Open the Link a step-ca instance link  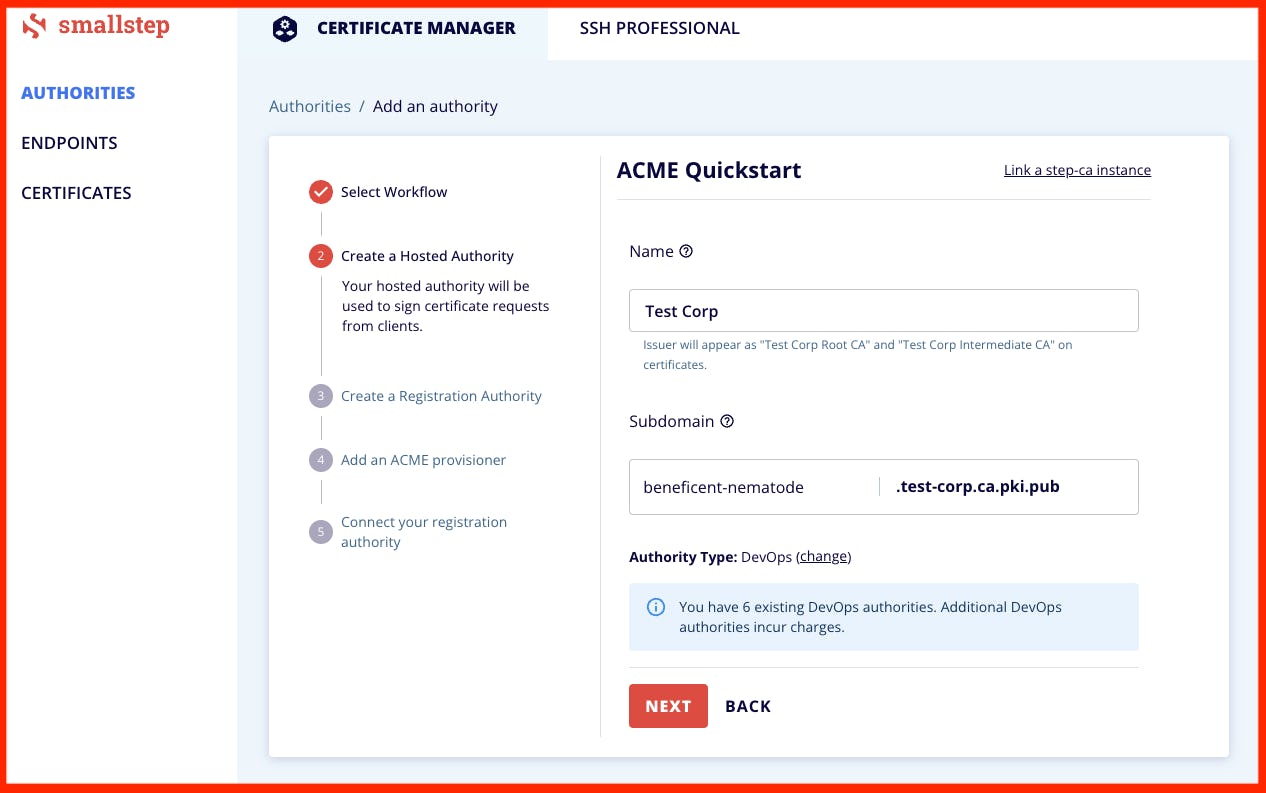1077,170
